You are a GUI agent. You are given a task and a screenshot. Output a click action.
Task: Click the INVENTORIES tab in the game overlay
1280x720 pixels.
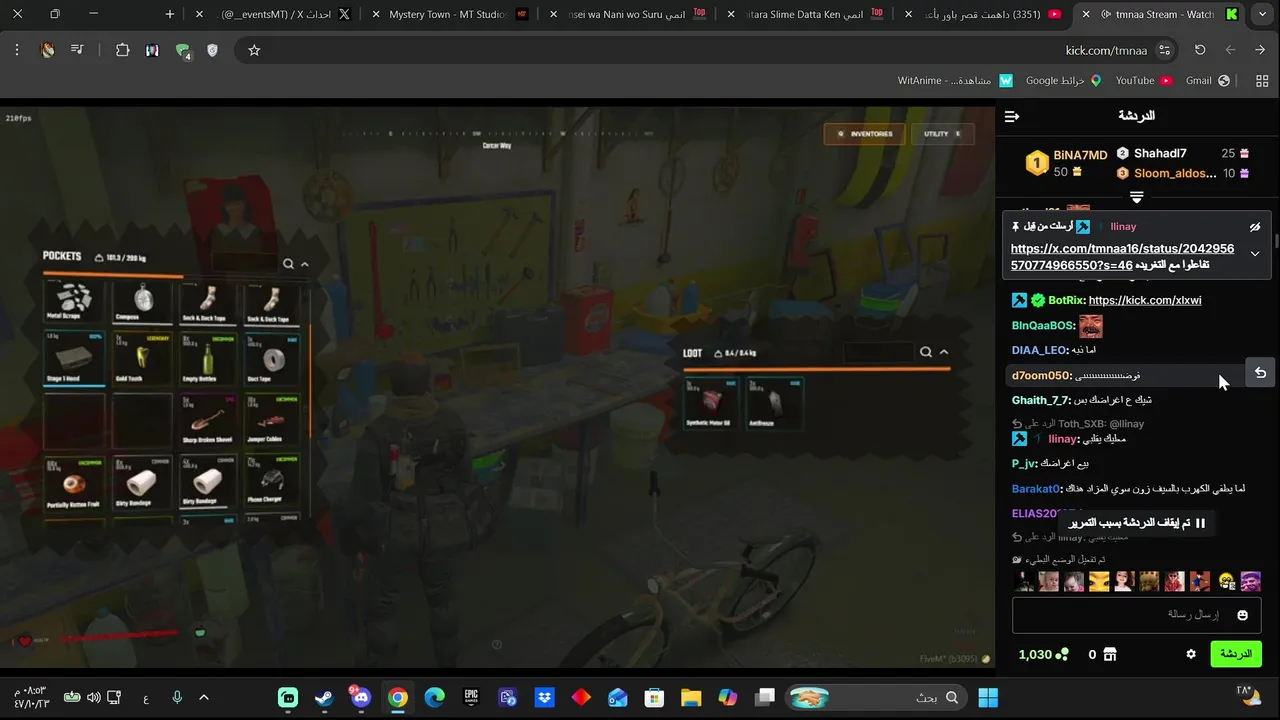tap(864, 133)
